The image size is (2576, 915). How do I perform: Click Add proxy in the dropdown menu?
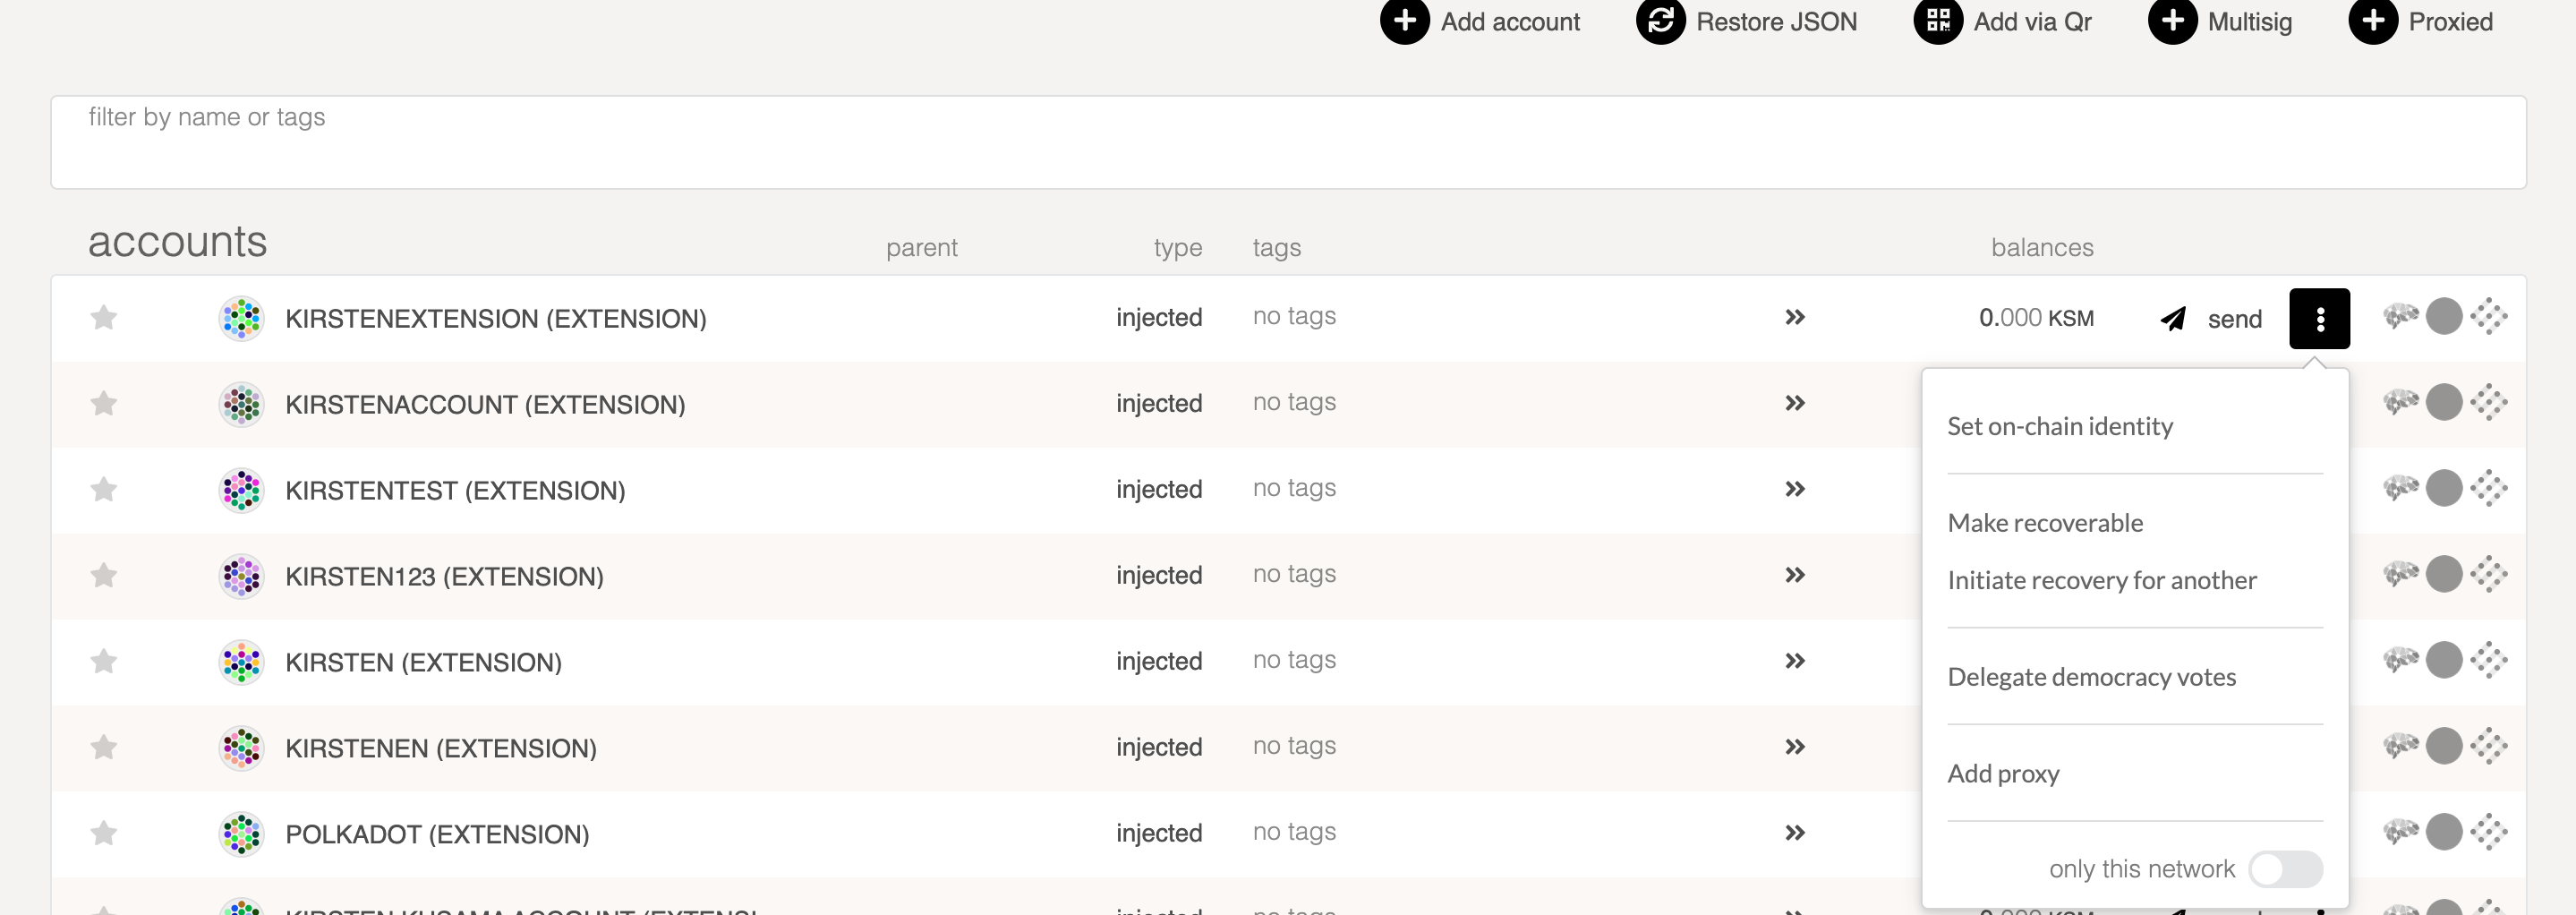coord(2003,773)
